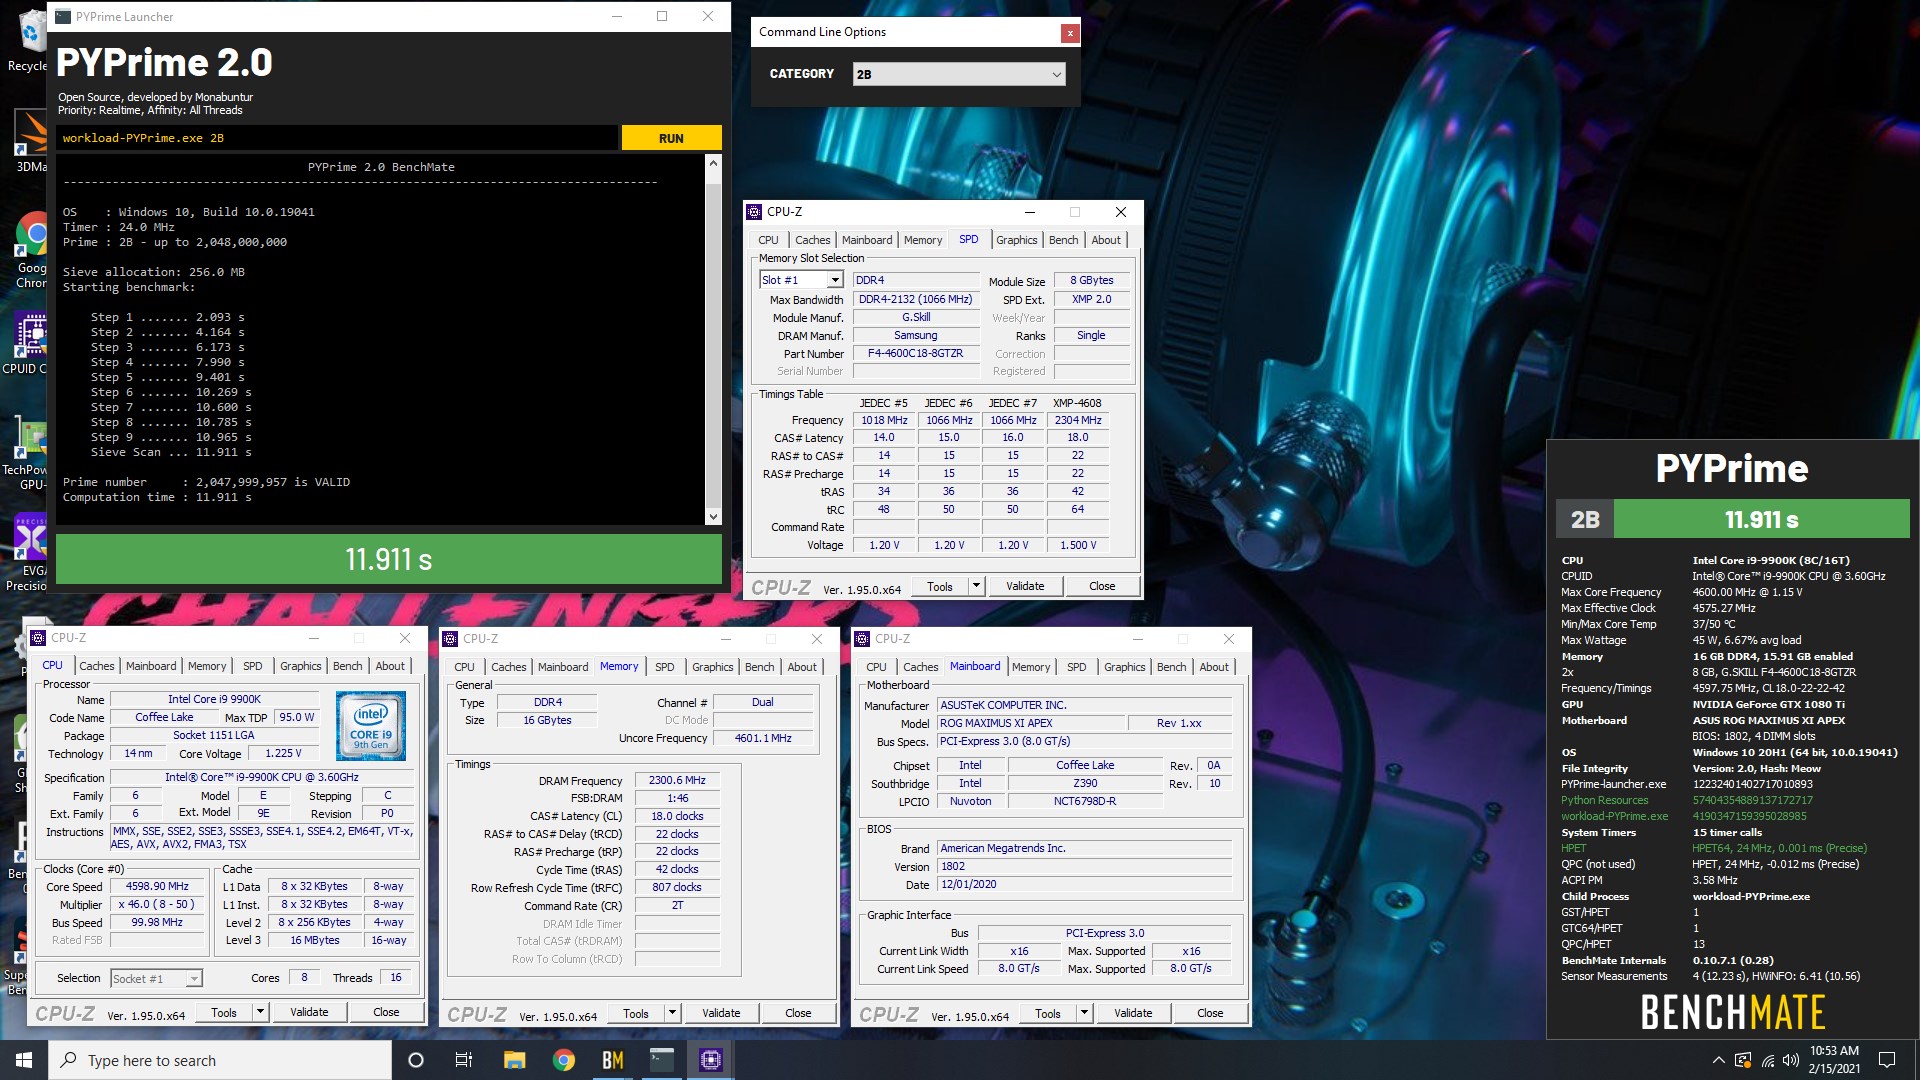The width and height of the screenshot is (1920, 1080).
Task: Open Bench tab in Memory window
Action: click(759, 667)
